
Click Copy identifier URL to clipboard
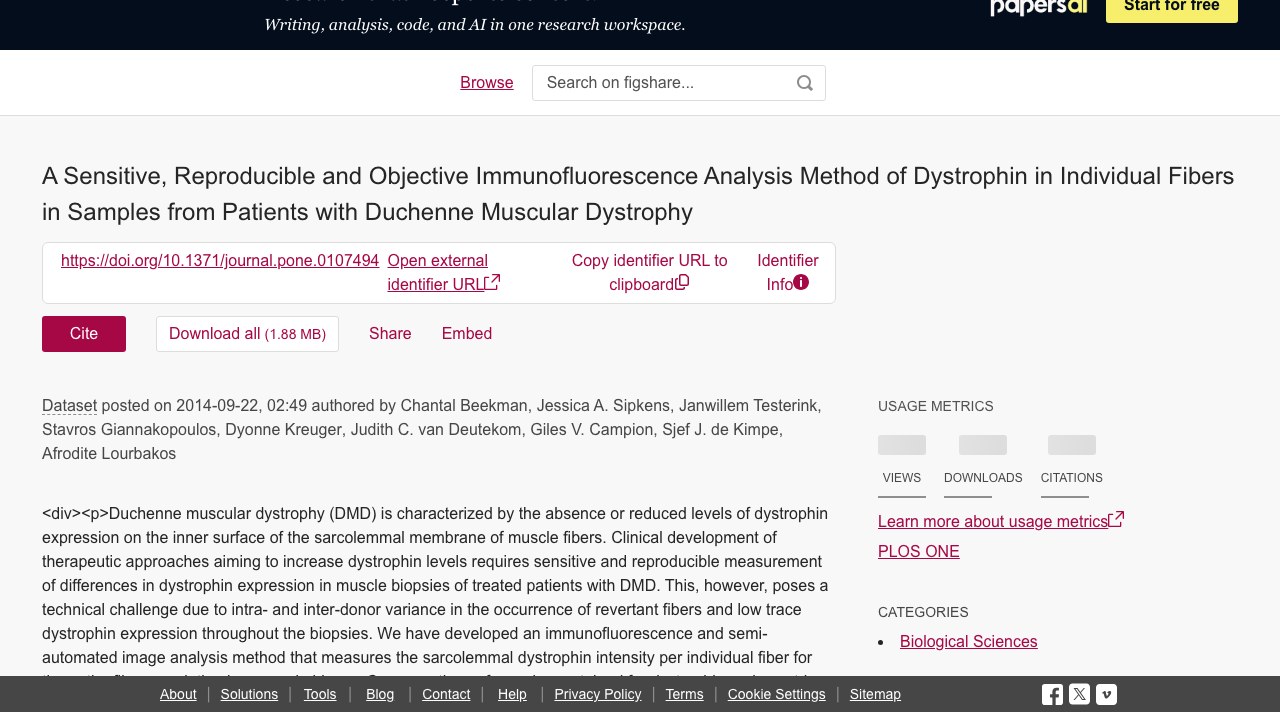point(649,272)
